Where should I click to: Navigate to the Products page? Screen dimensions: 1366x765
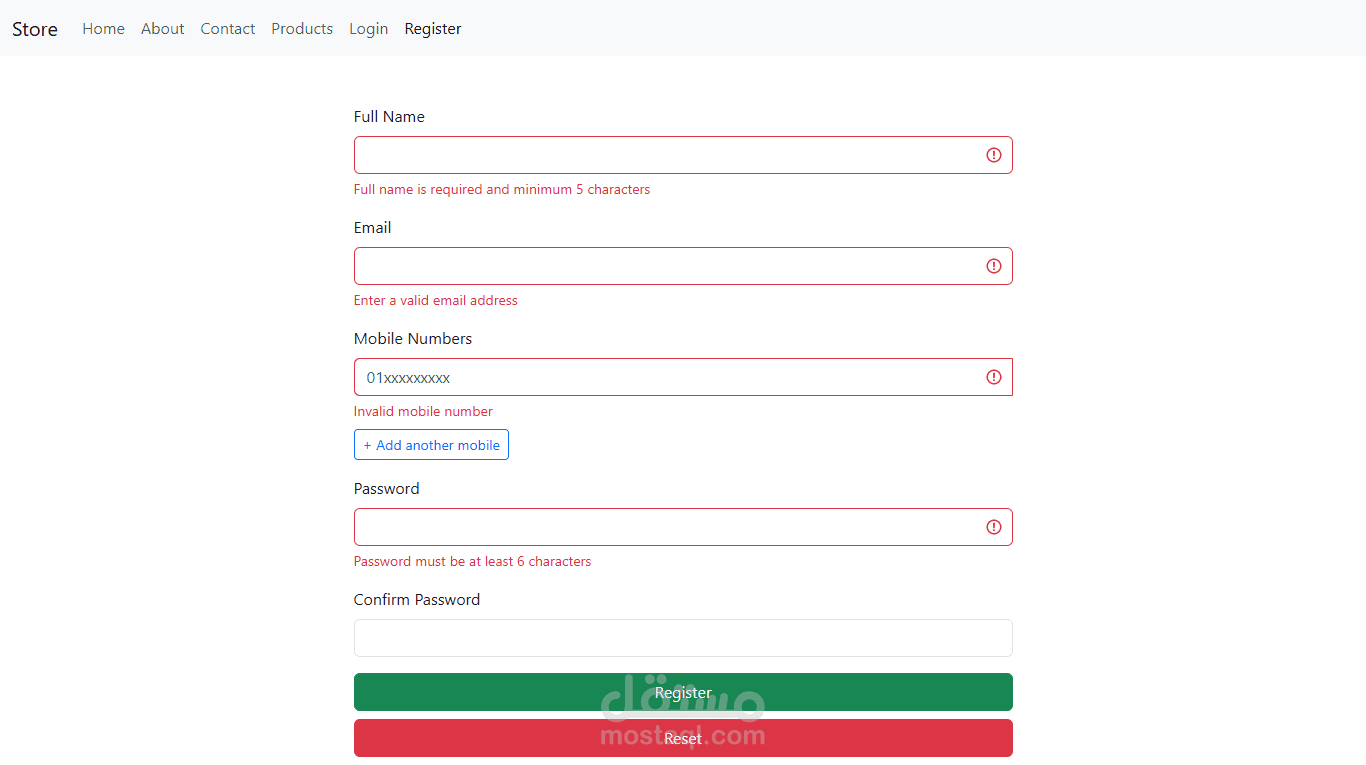click(302, 29)
